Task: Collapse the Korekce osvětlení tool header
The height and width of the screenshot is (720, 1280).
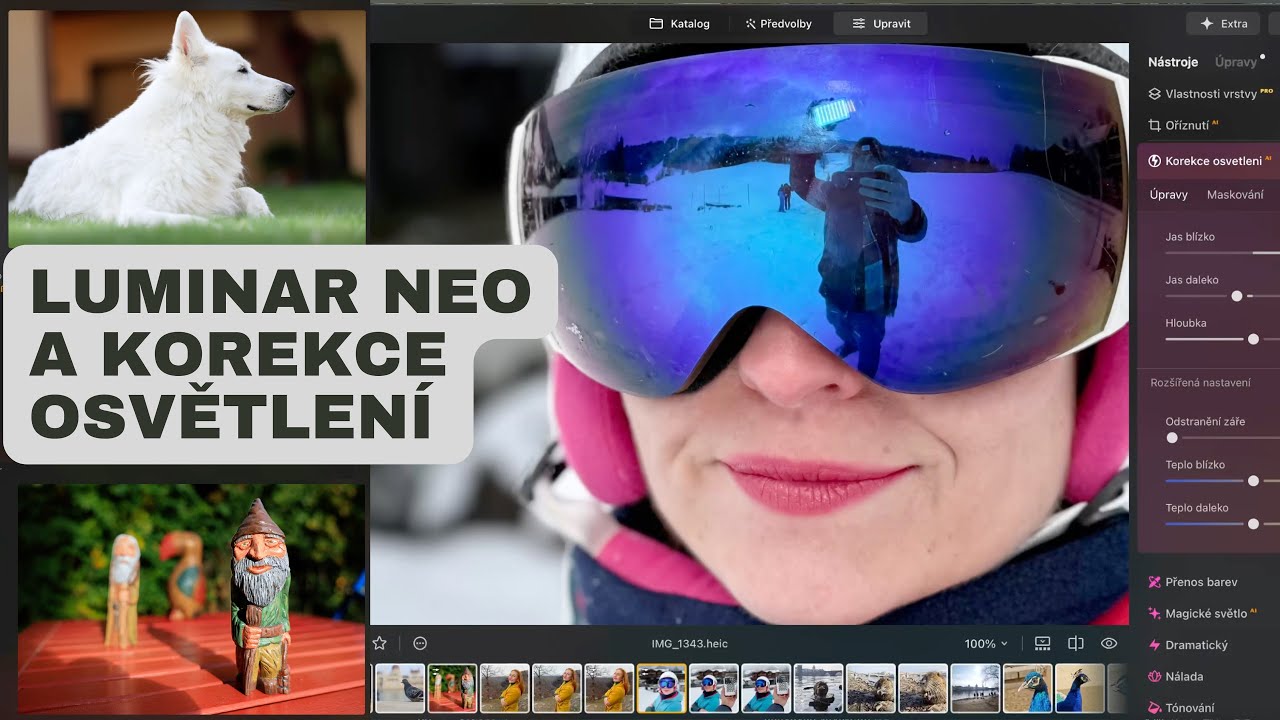Action: 1208,161
